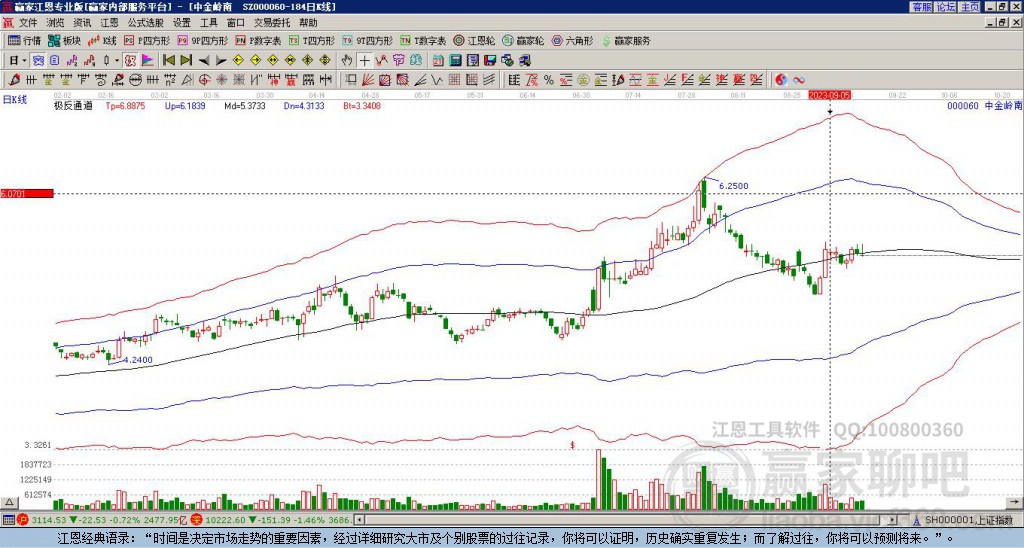Toggle the 权 adjustment button
This screenshot has width=1024, height=548.
[130, 60]
